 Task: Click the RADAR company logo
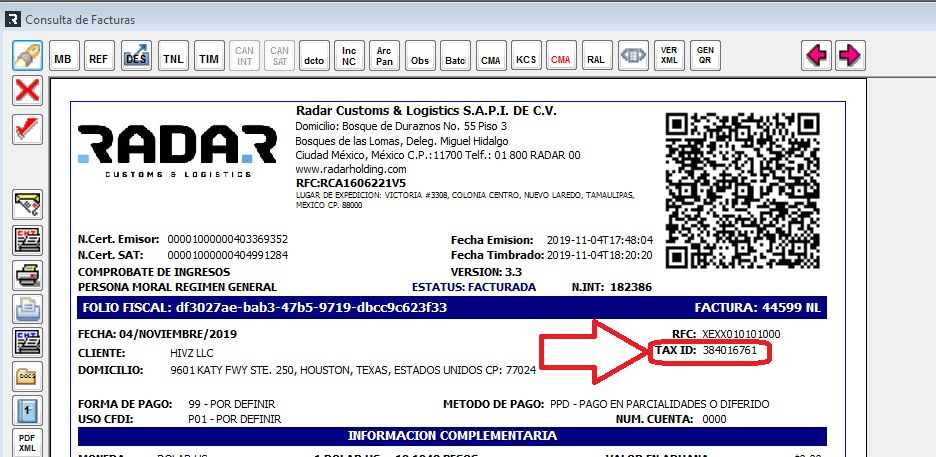click(178, 152)
